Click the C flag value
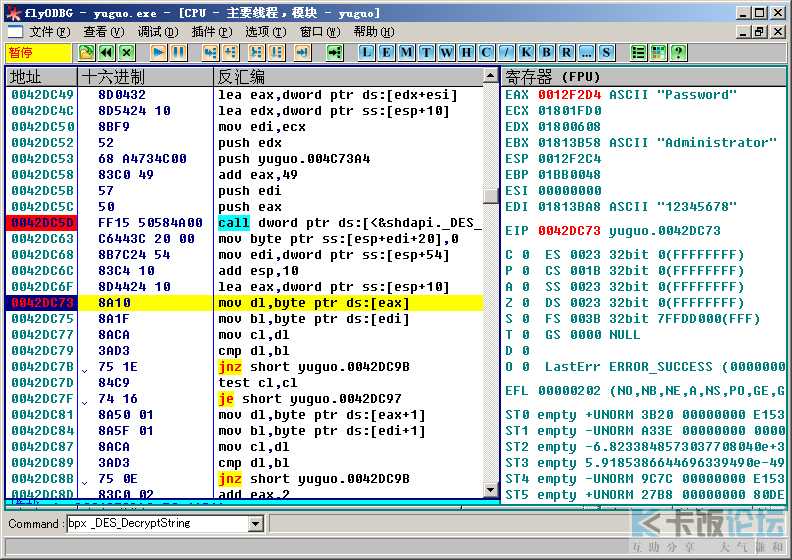Screen dimensions: 792x560 pos(526,254)
